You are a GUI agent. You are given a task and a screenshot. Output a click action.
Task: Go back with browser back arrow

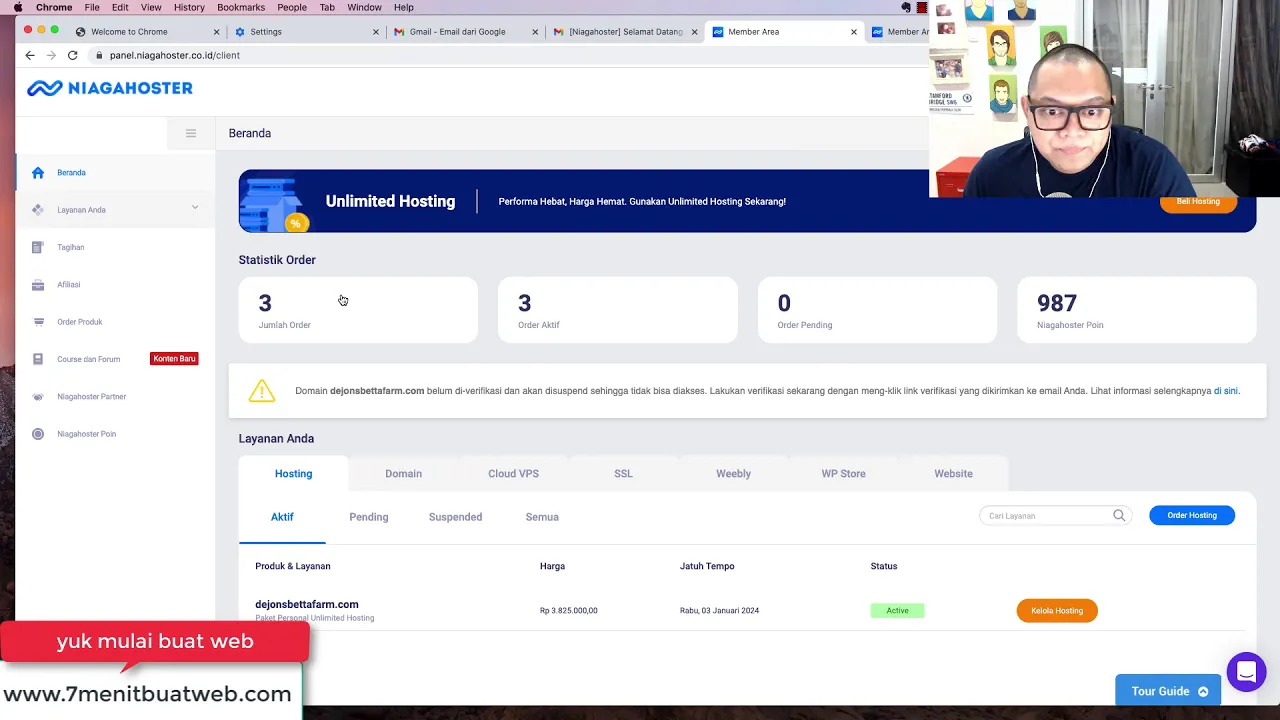30,55
